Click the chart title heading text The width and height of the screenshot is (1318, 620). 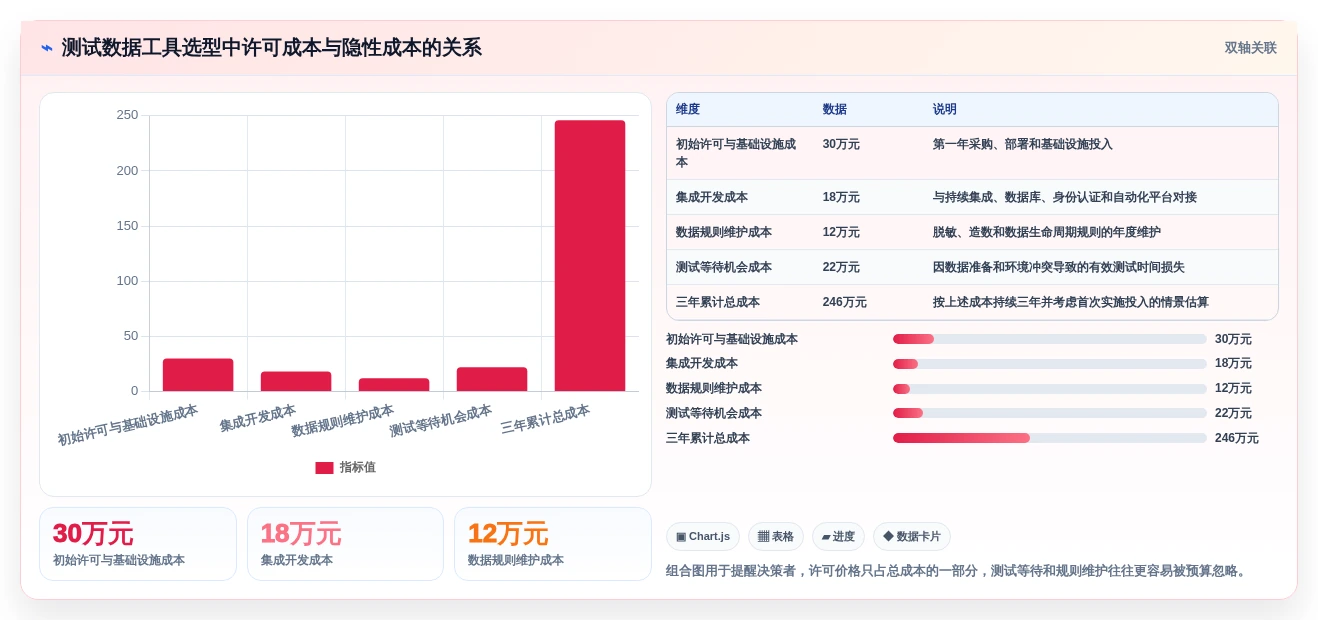(x=272, y=47)
